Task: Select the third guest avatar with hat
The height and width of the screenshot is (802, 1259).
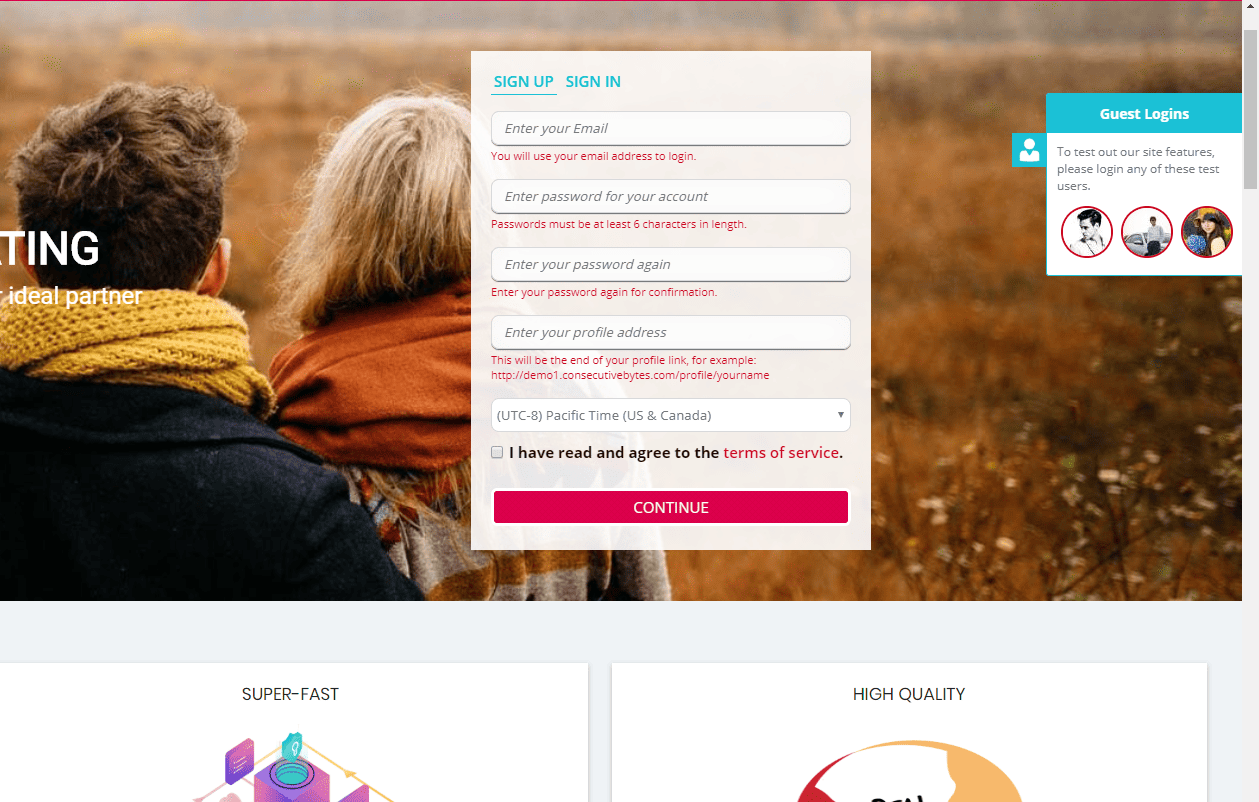Action: pyautogui.click(x=1207, y=232)
